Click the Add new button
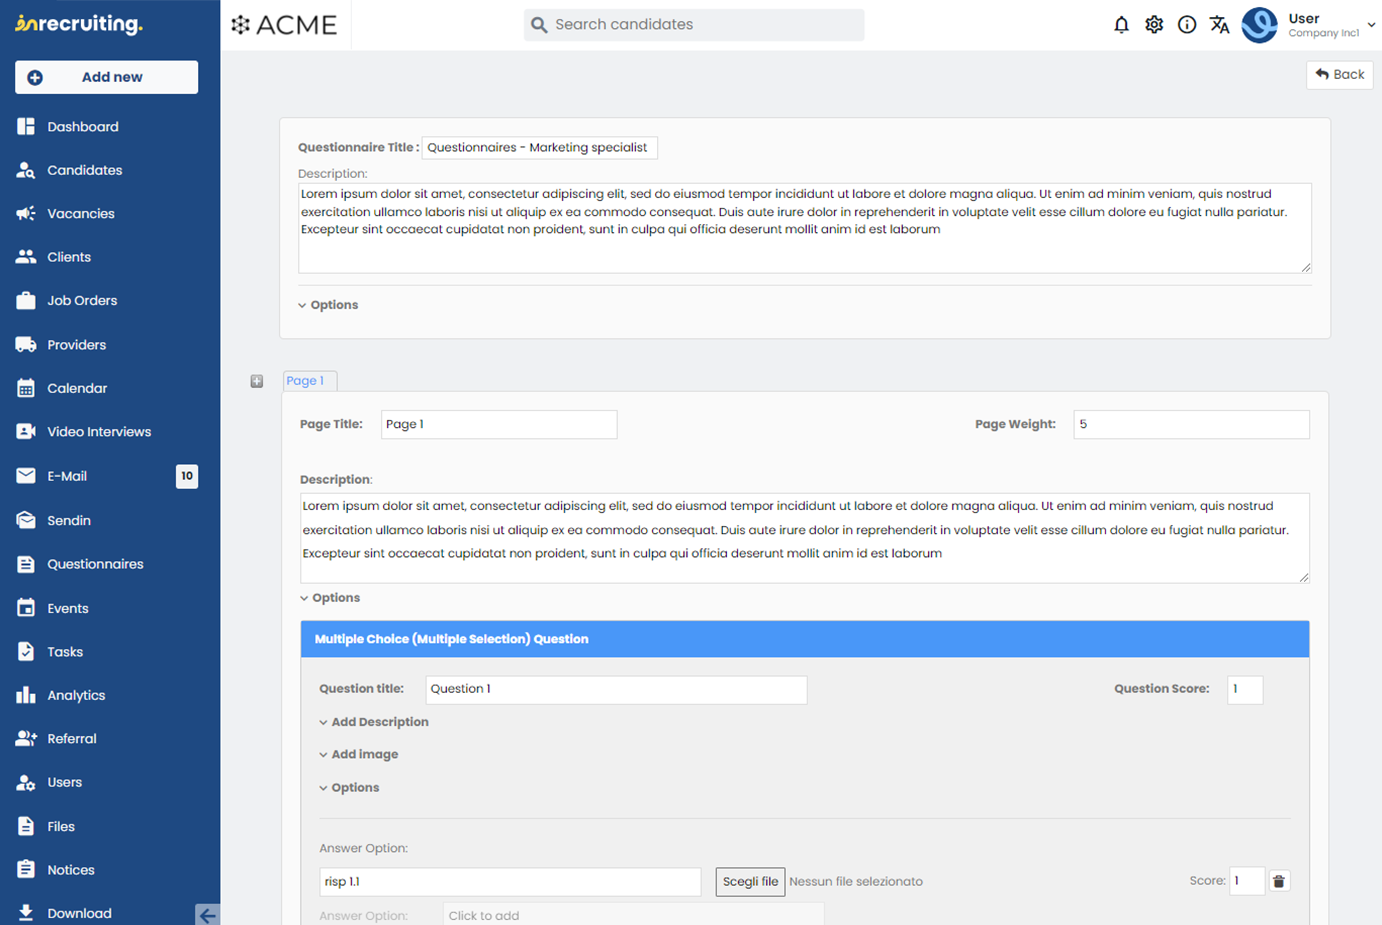Image resolution: width=1382 pixels, height=925 pixels. coord(106,77)
